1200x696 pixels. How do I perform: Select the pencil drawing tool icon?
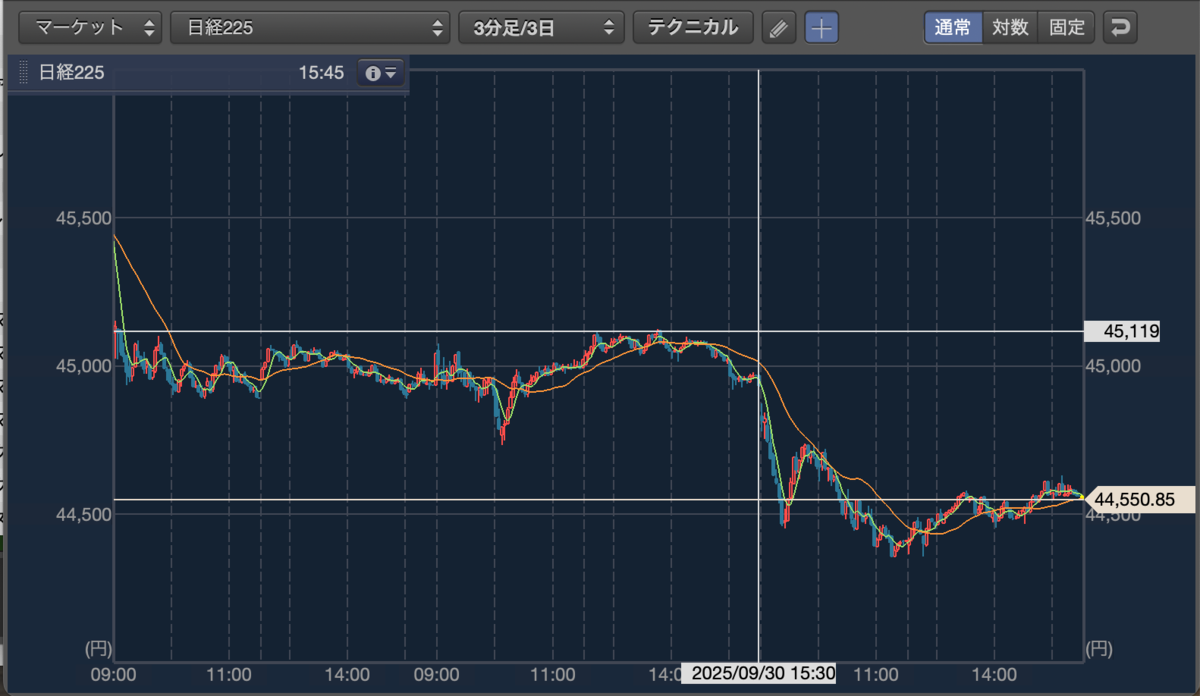coord(778,28)
